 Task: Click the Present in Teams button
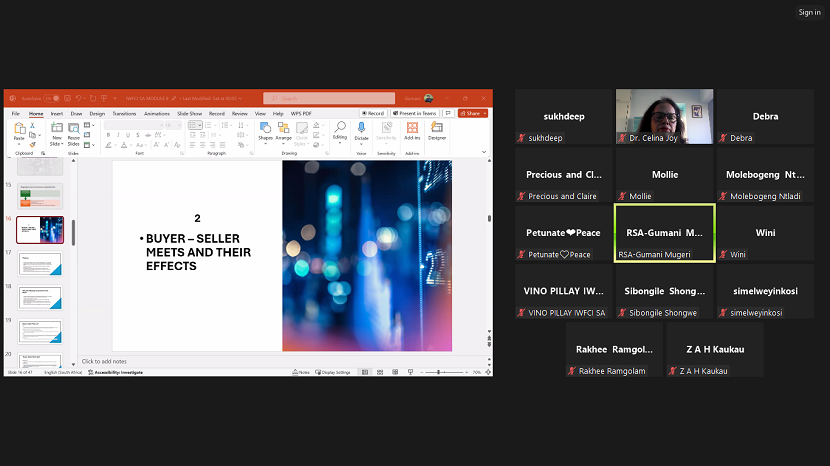[414, 113]
